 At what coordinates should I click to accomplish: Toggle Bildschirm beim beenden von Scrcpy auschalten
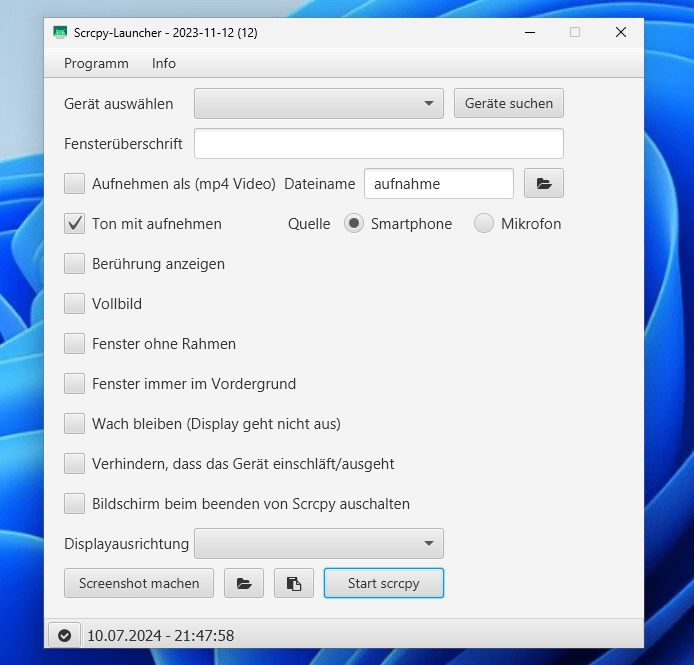[x=74, y=504]
